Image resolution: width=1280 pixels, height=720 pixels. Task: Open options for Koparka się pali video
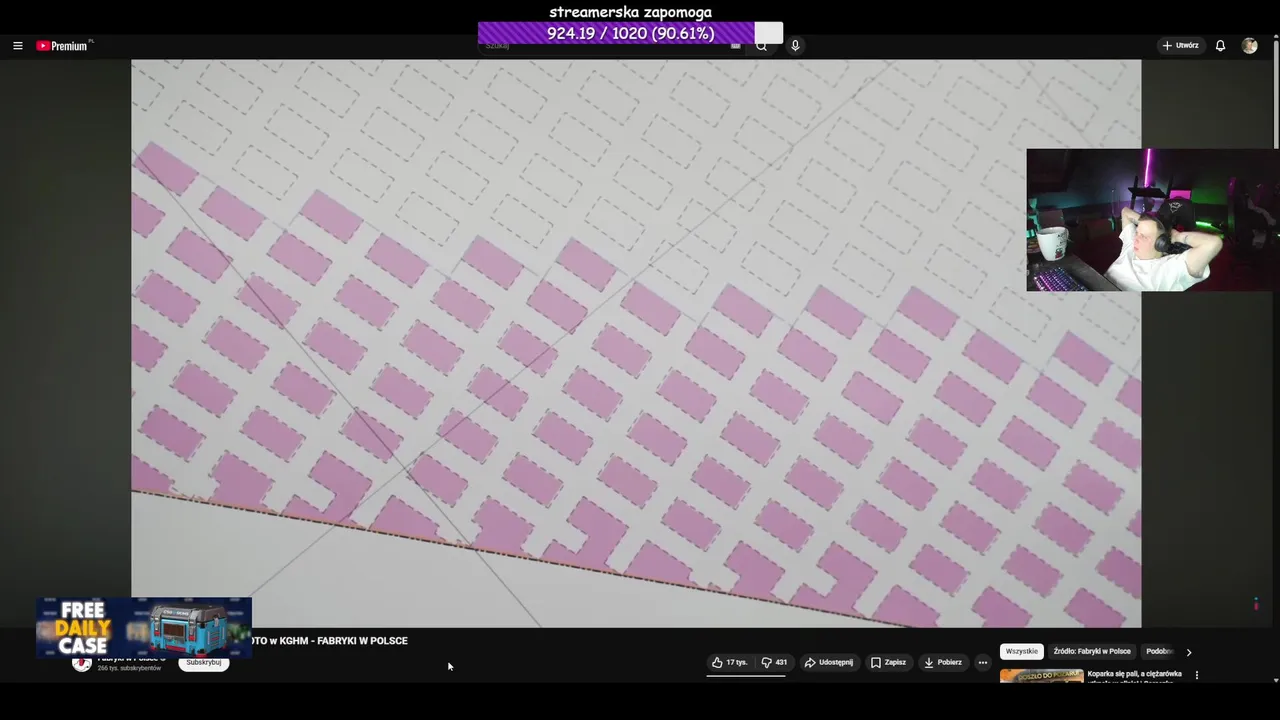pos(1196,675)
